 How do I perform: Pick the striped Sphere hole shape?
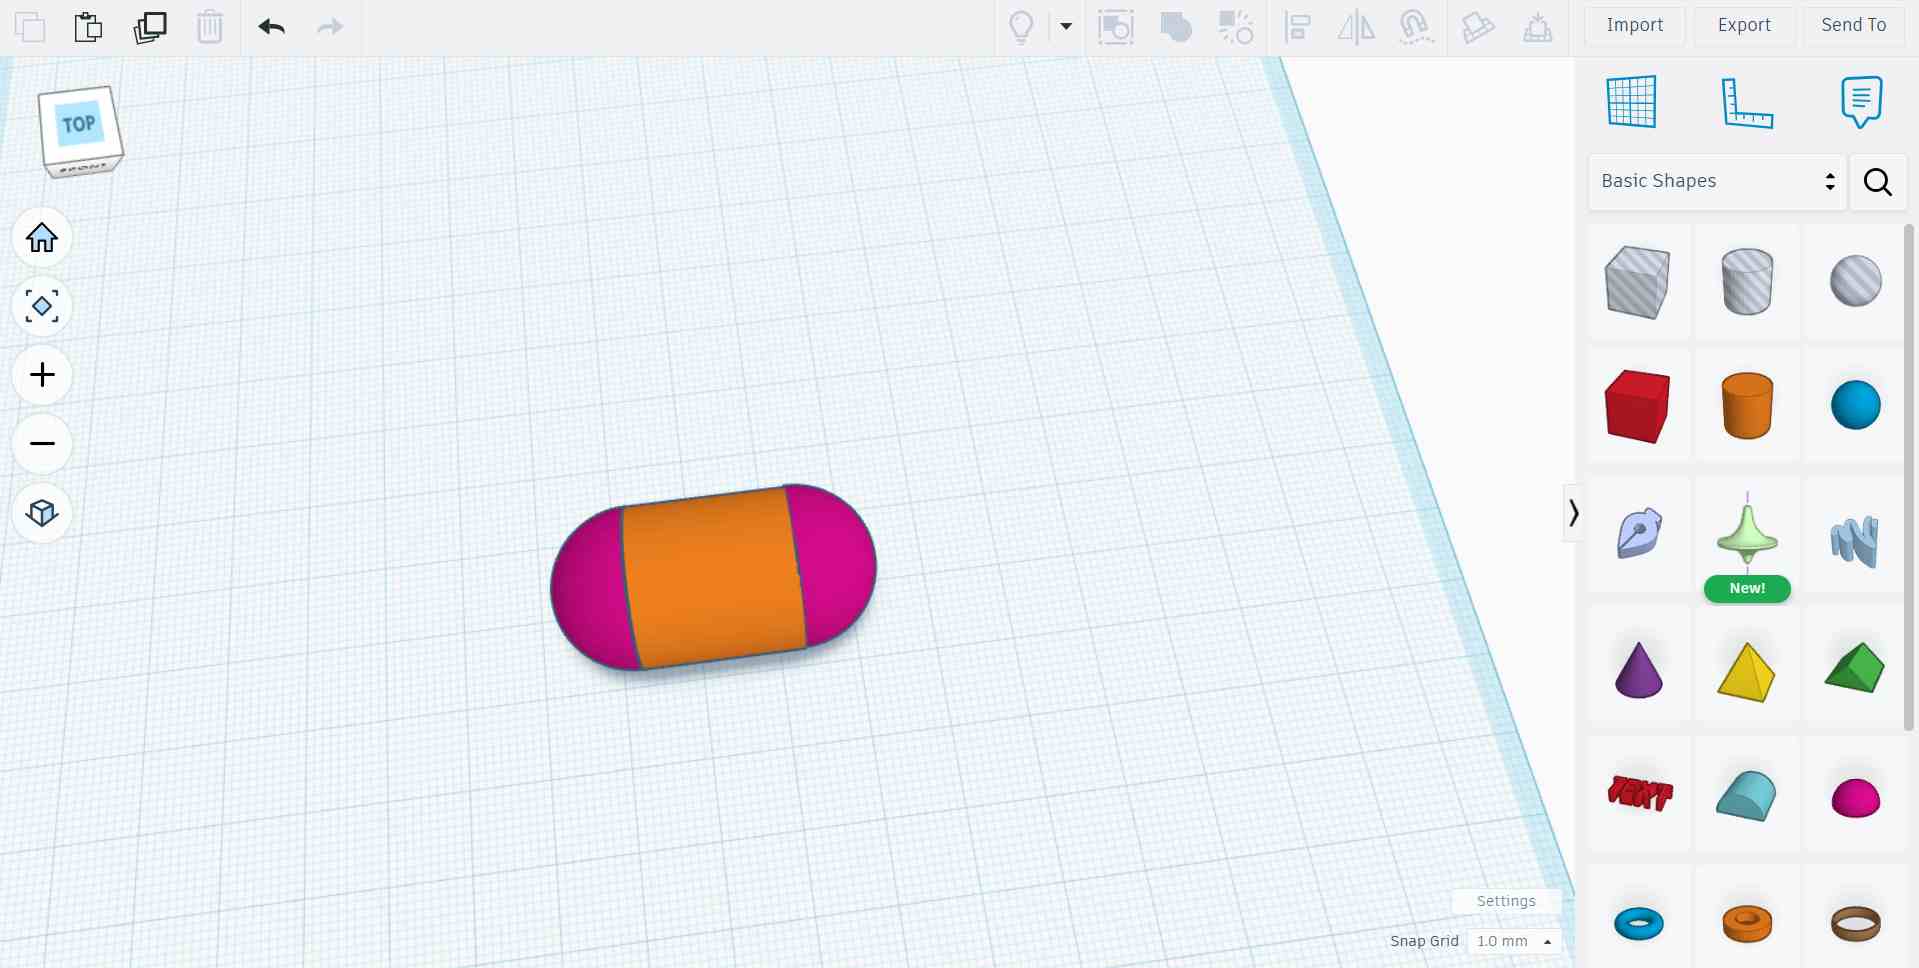click(1856, 281)
